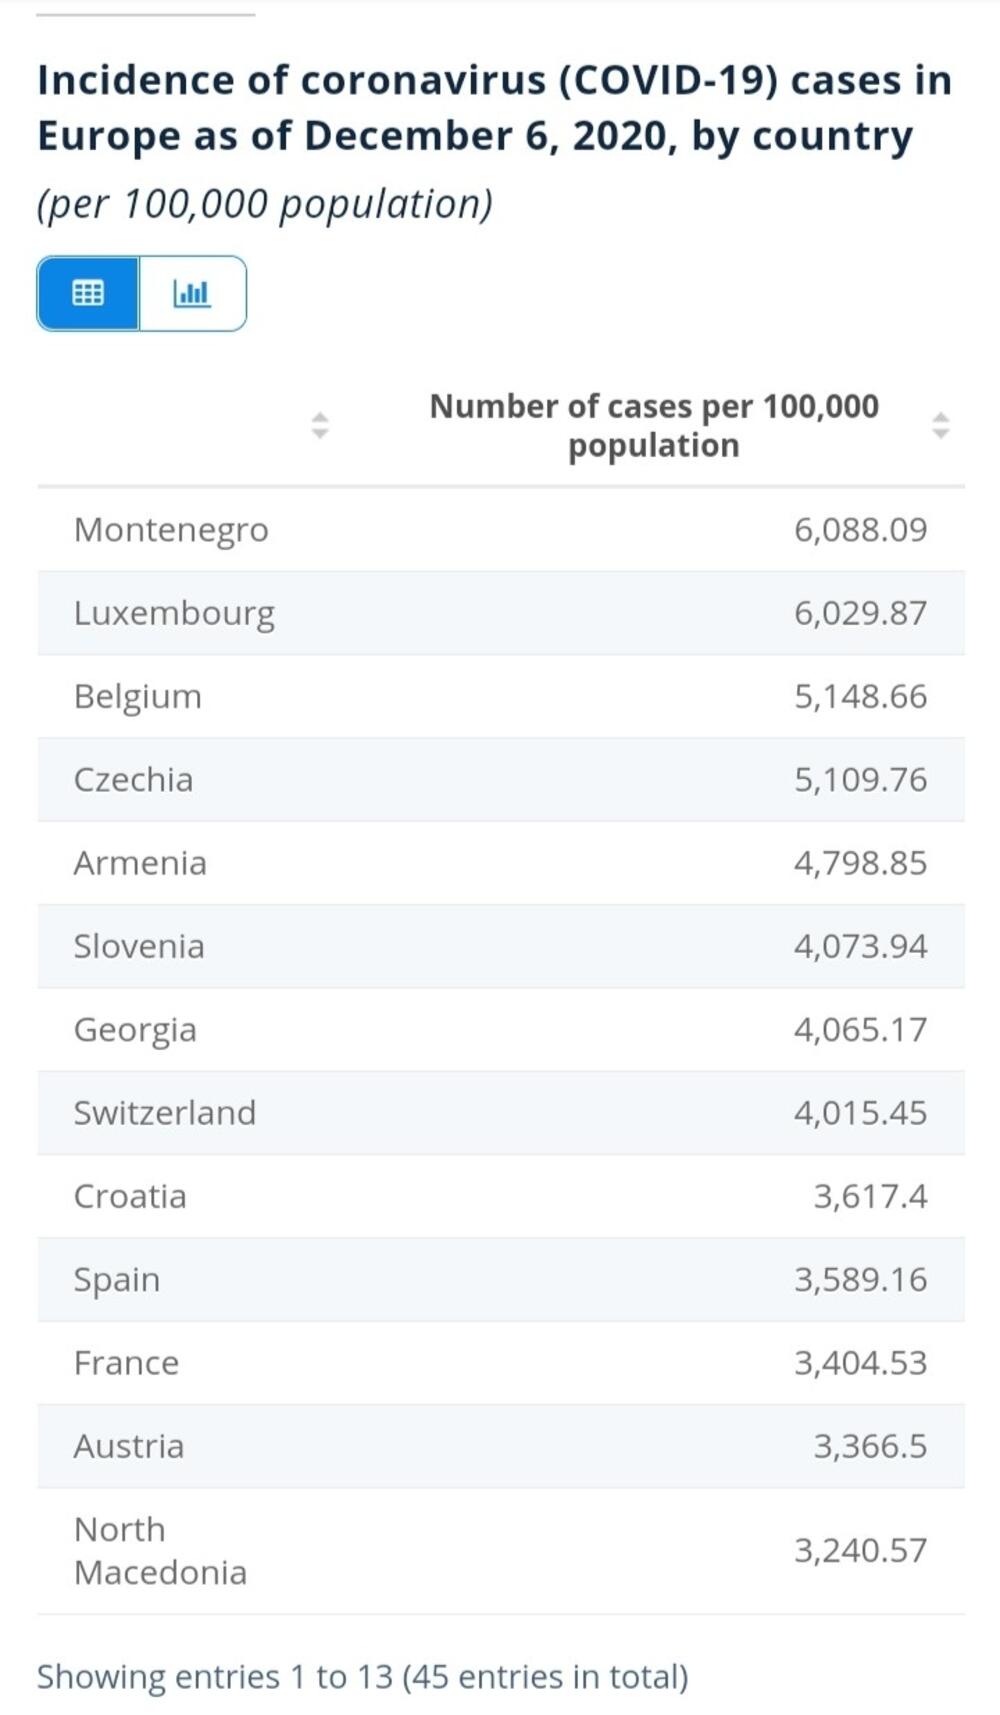Click the Slovenia table row
Viewport: 1000px width, 1715px height.
pos(500,946)
